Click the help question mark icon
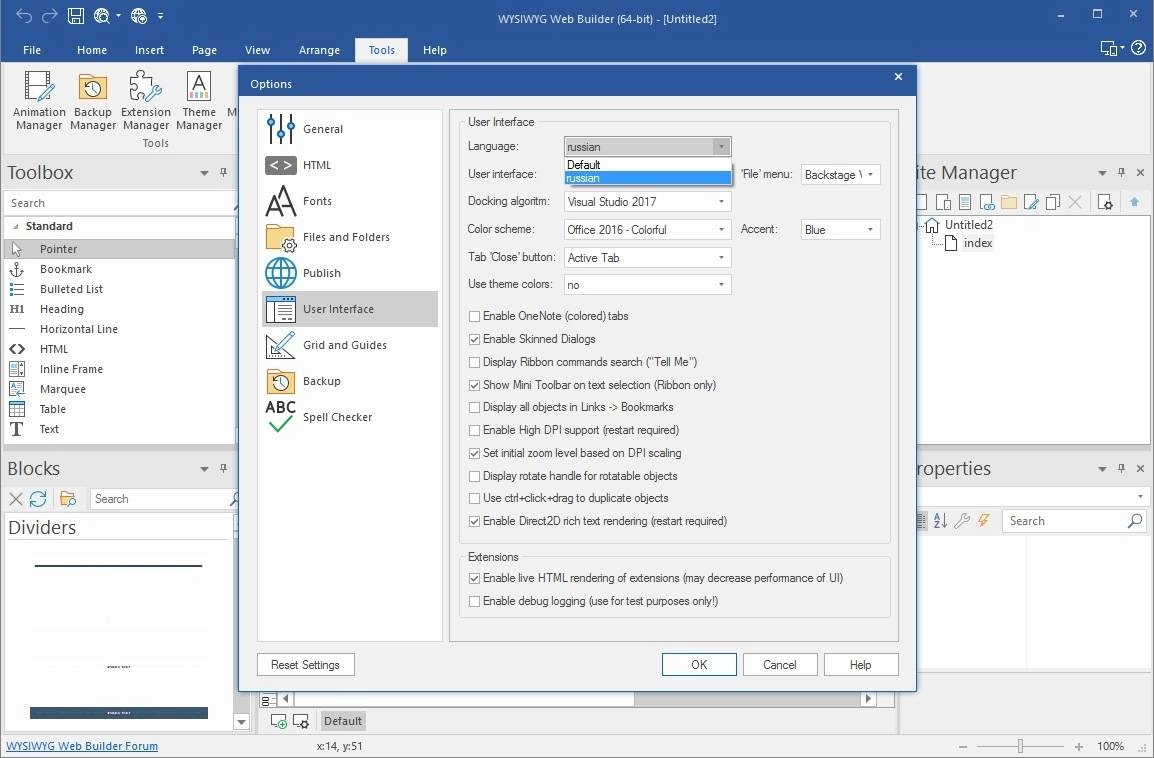The height and width of the screenshot is (758, 1154). pyautogui.click(x=1138, y=48)
